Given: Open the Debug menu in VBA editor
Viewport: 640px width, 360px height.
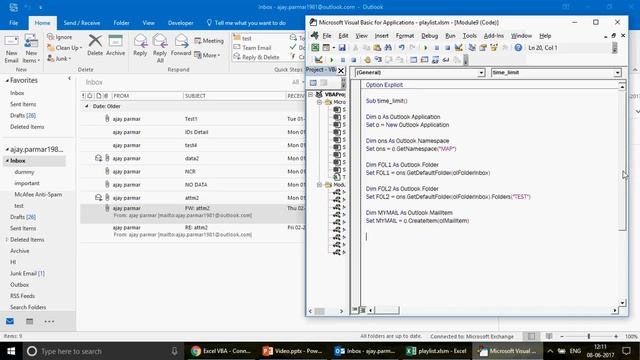Looking at the screenshot, I should [429, 36].
